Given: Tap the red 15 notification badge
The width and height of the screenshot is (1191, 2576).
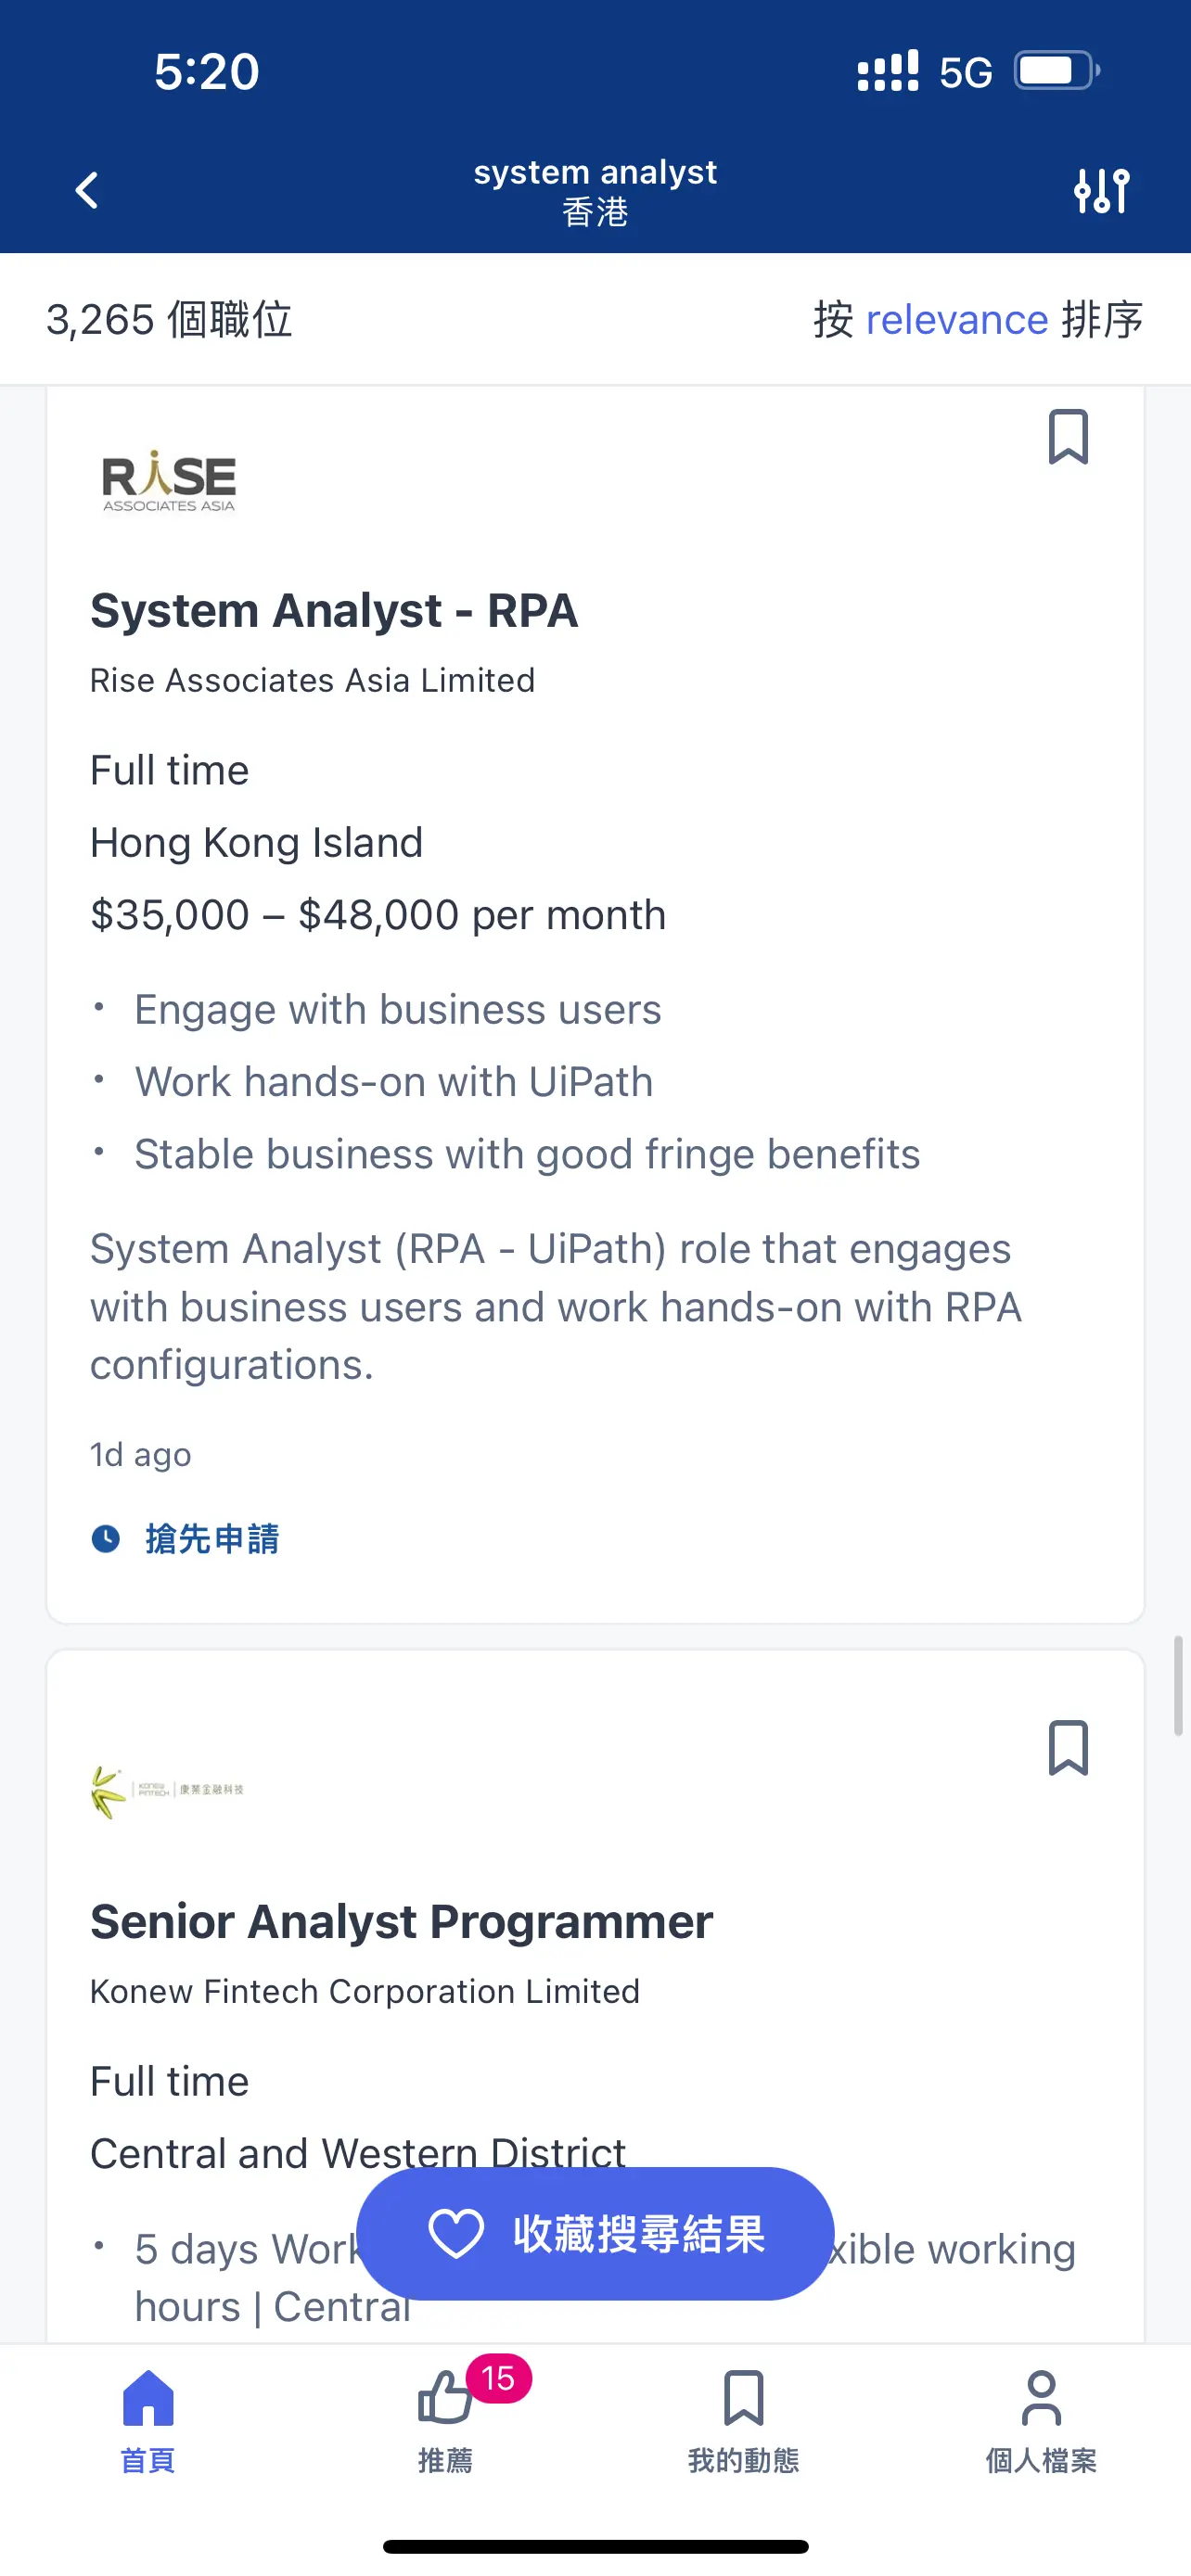Looking at the screenshot, I should pyautogui.click(x=498, y=2378).
